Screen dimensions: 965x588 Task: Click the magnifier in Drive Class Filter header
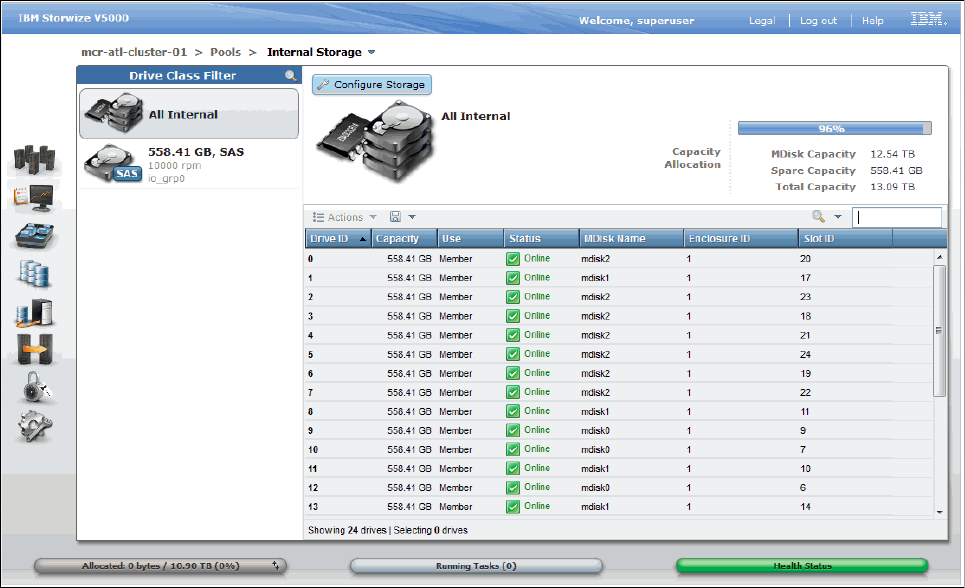291,76
